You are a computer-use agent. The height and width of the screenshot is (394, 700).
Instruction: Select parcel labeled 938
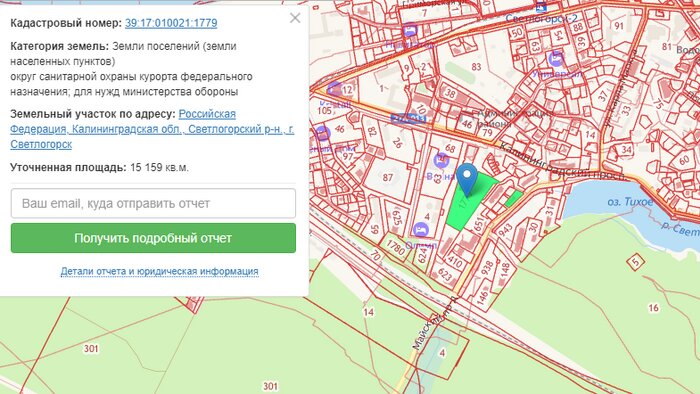coord(487,268)
